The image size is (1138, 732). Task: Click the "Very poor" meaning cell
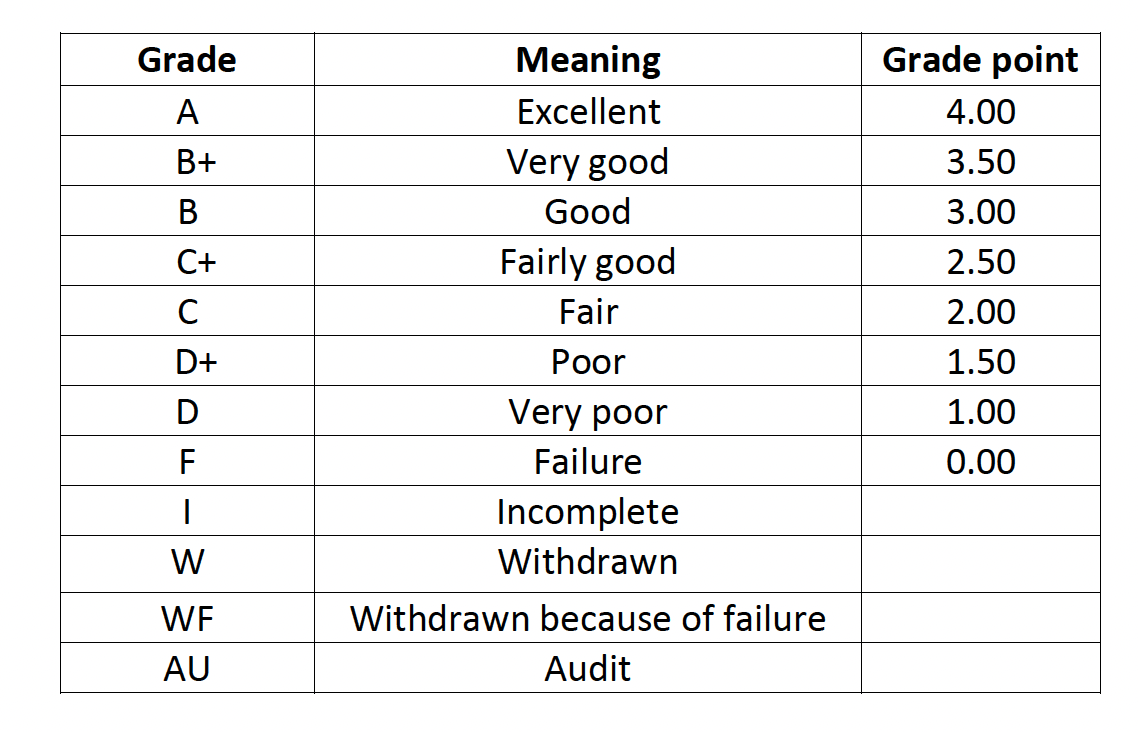pos(588,411)
